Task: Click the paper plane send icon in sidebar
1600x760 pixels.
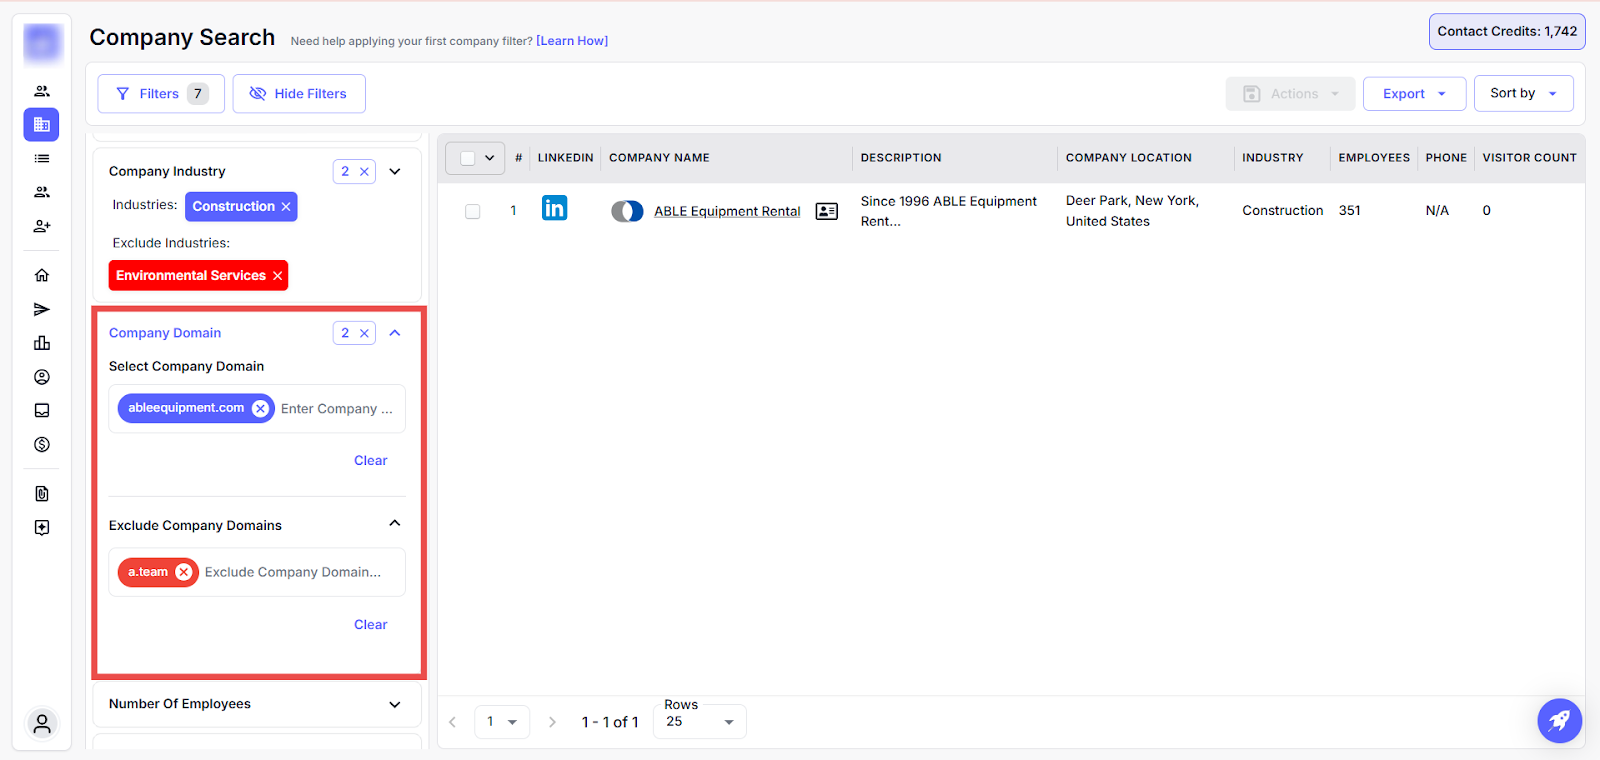Action: 42,309
